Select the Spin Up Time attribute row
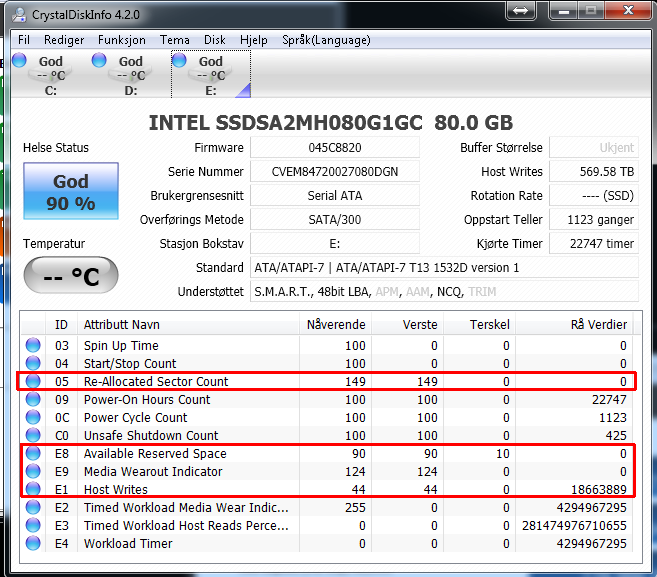 click(327, 345)
